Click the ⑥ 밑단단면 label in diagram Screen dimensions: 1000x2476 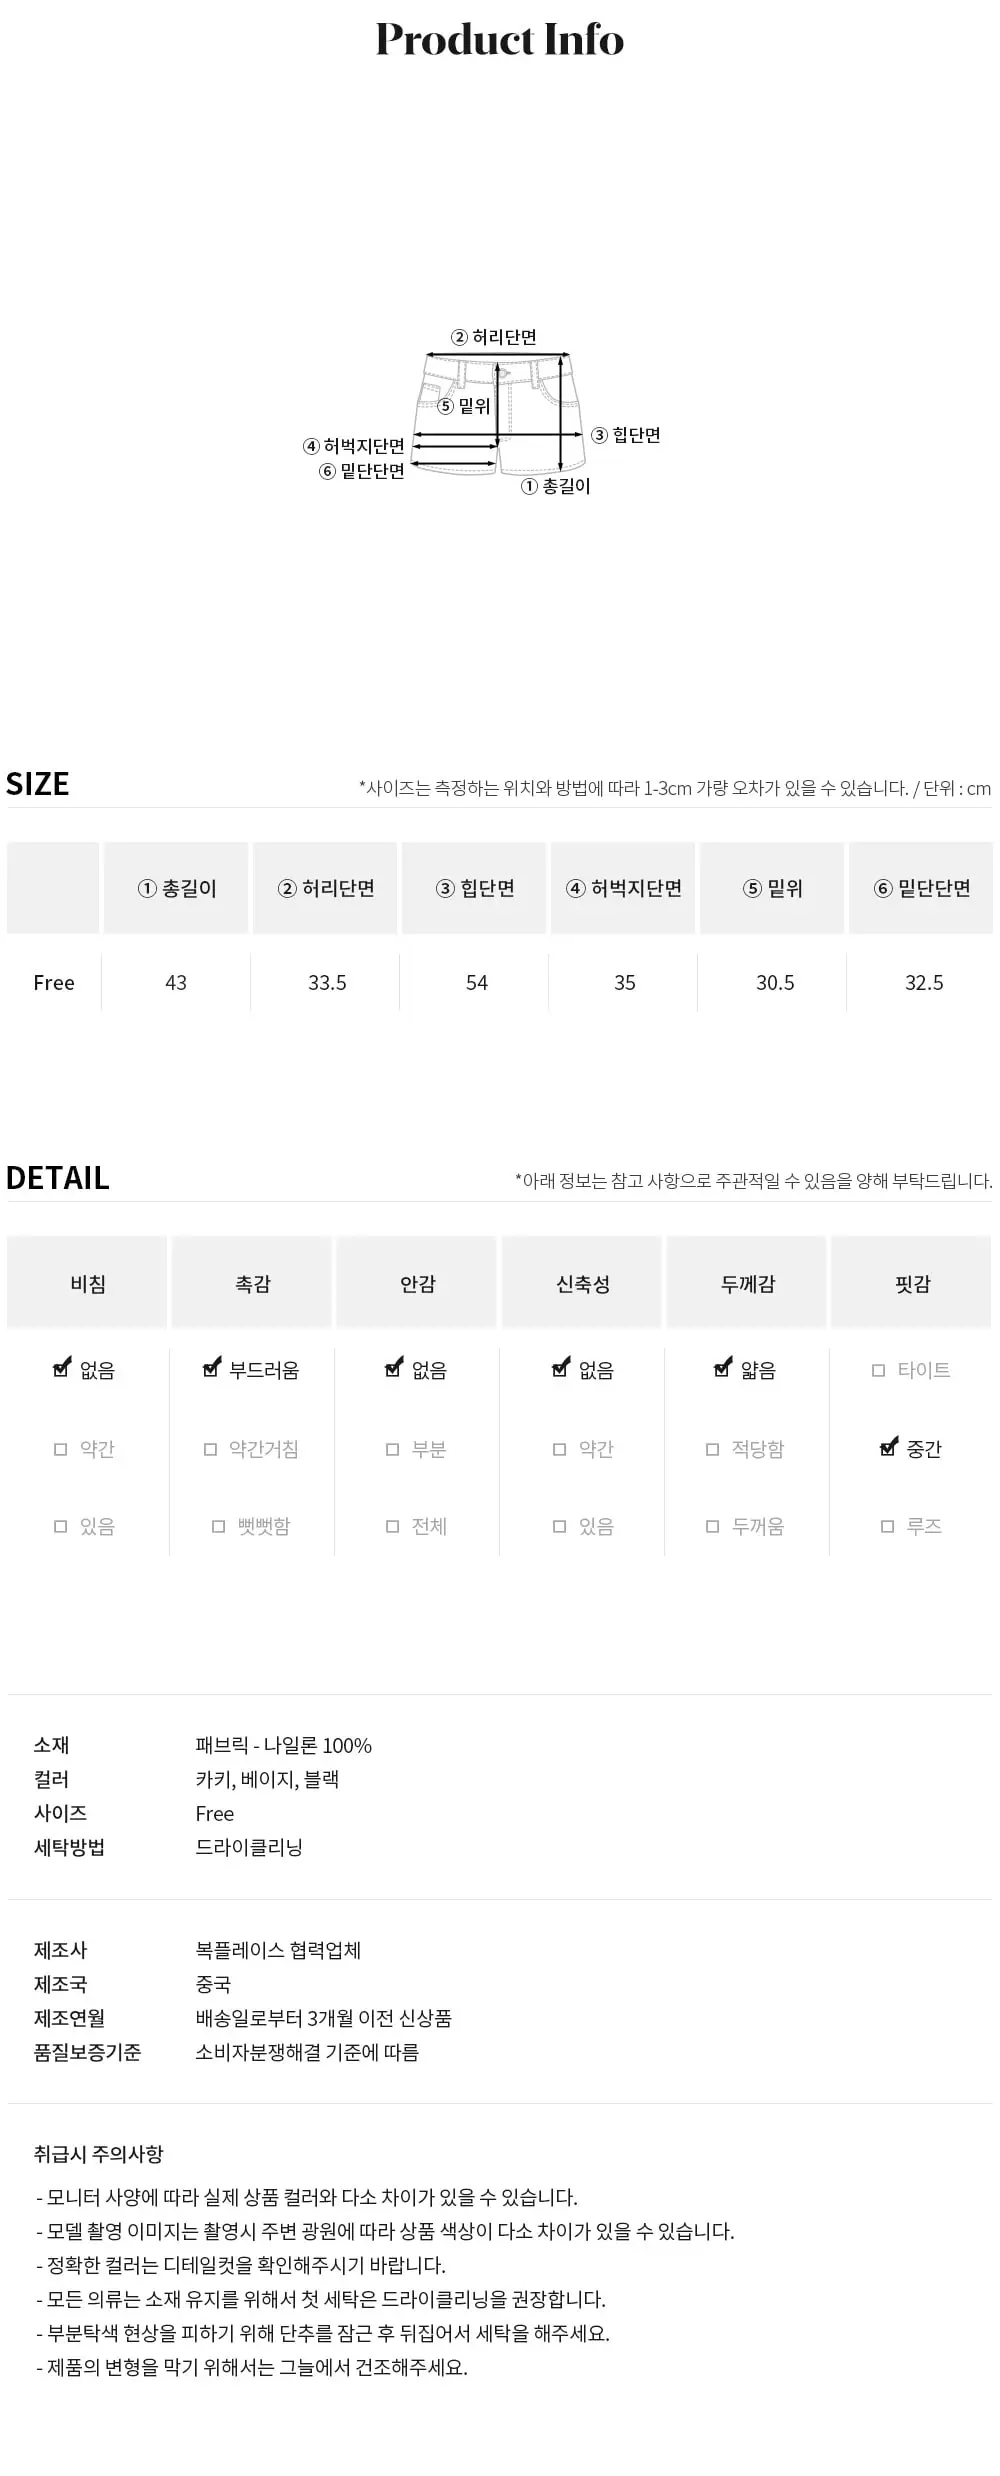tap(362, 471)
